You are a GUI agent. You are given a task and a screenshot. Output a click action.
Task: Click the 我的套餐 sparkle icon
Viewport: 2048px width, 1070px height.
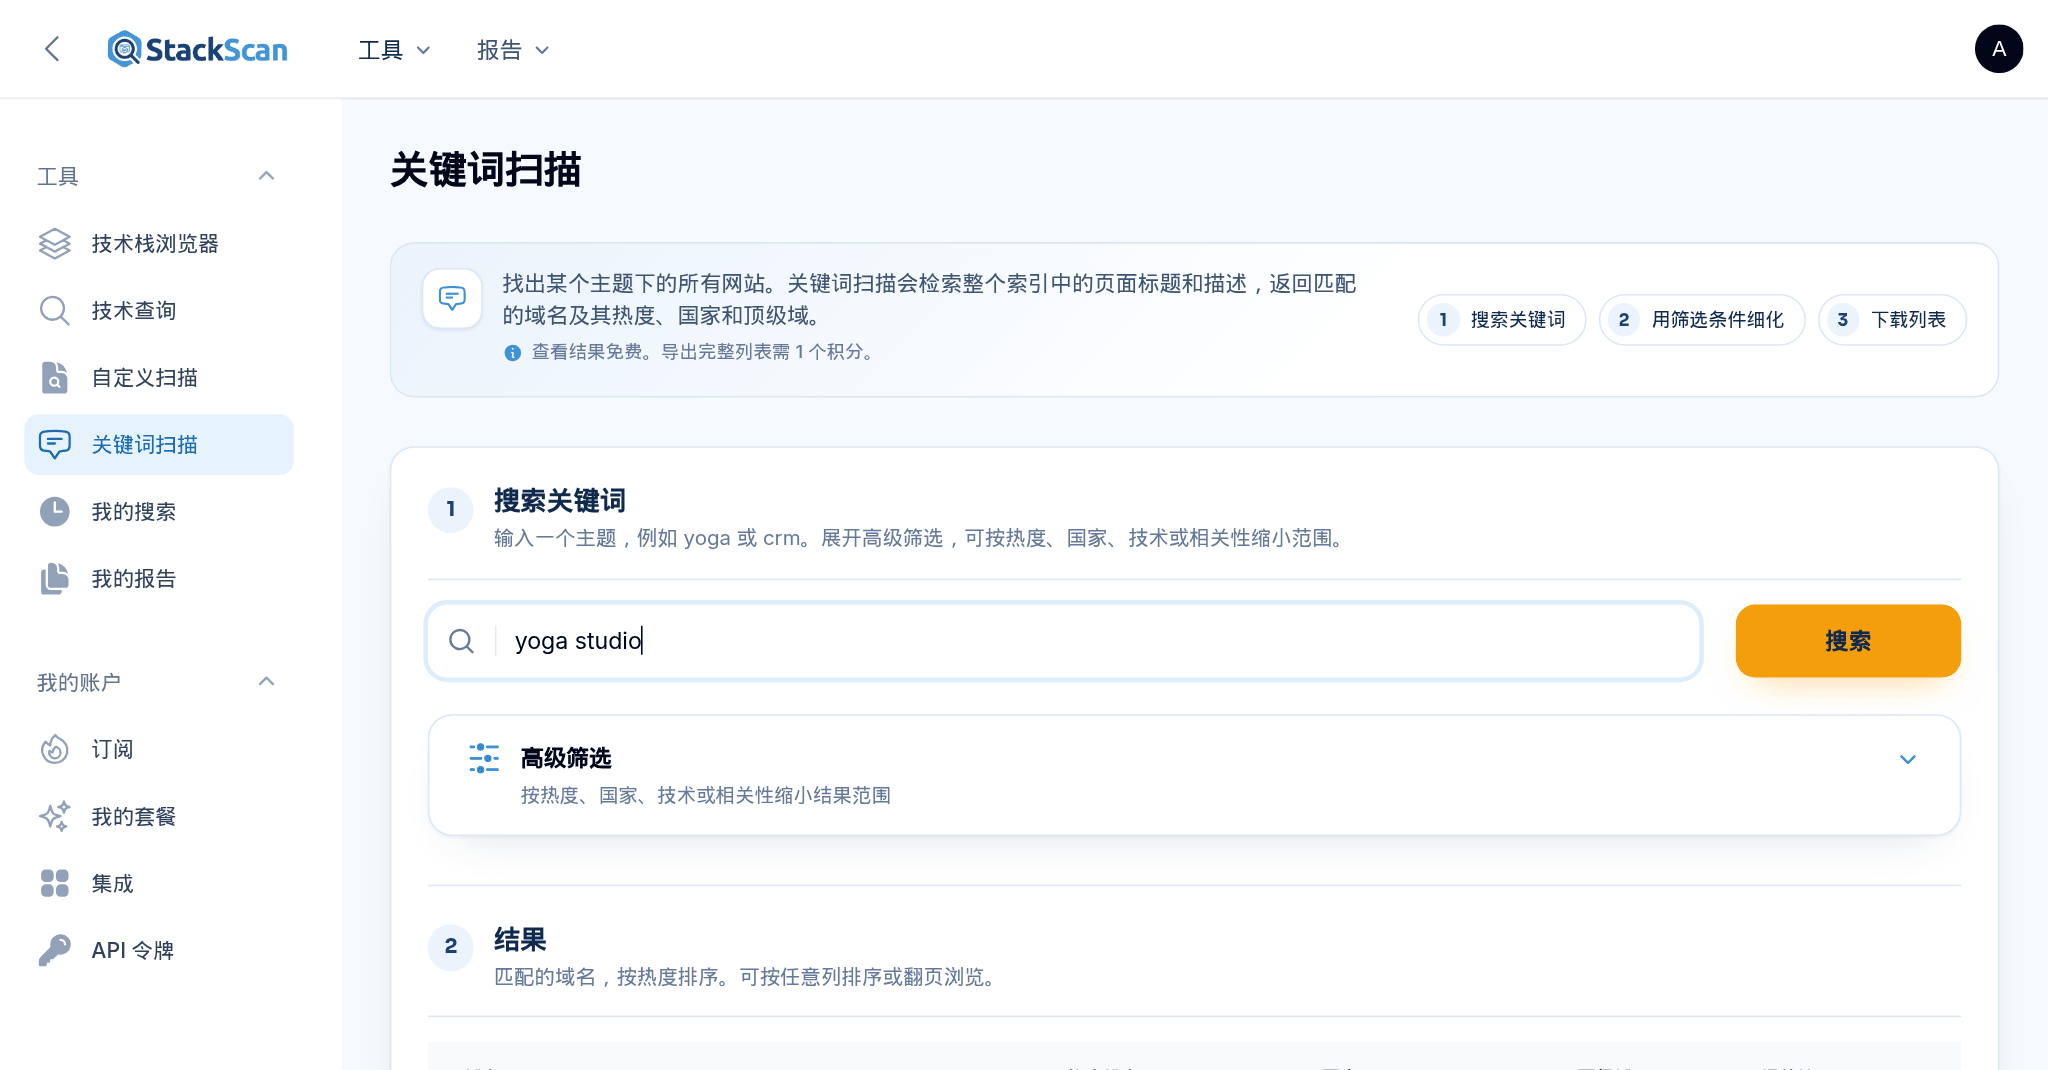55,817
